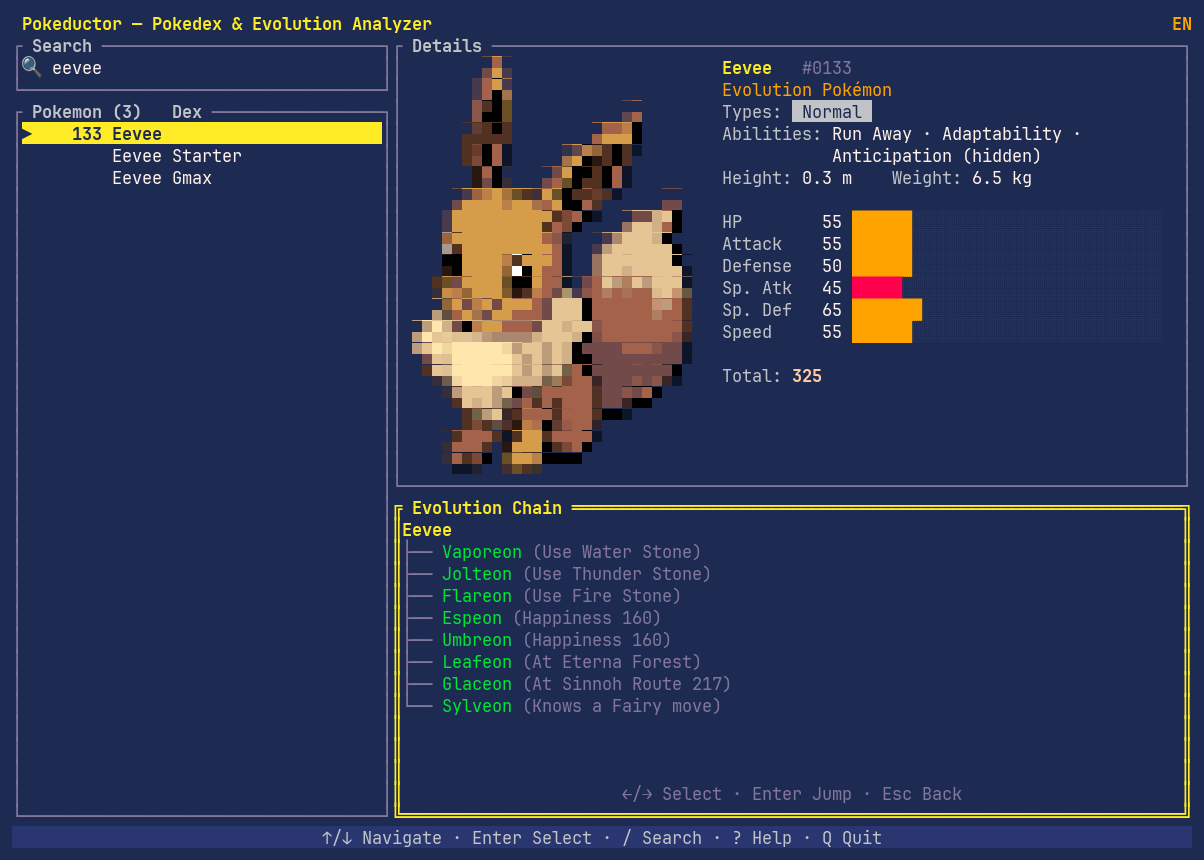This screenshot has height=860, width=1204.
Task: Click the ←/→ Select hint
Action: click(672, 794)
